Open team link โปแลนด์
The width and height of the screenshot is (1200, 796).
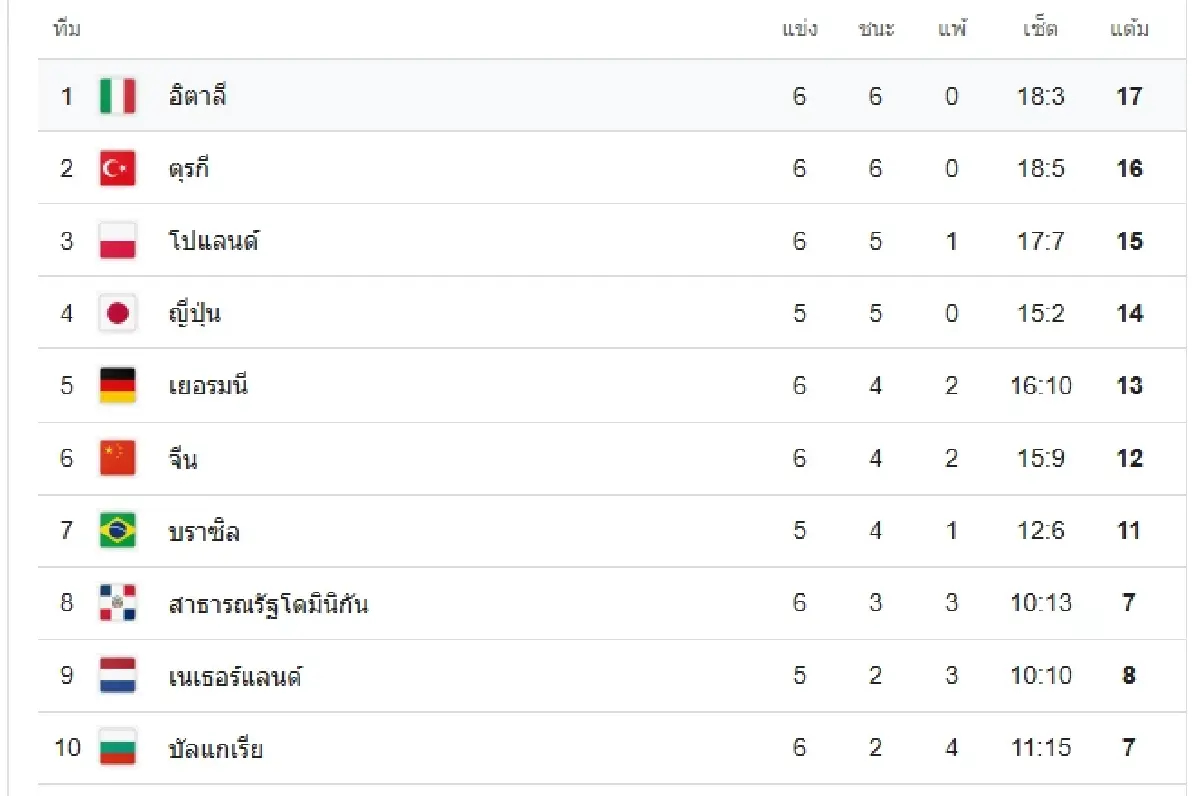(x=214, y=241)
